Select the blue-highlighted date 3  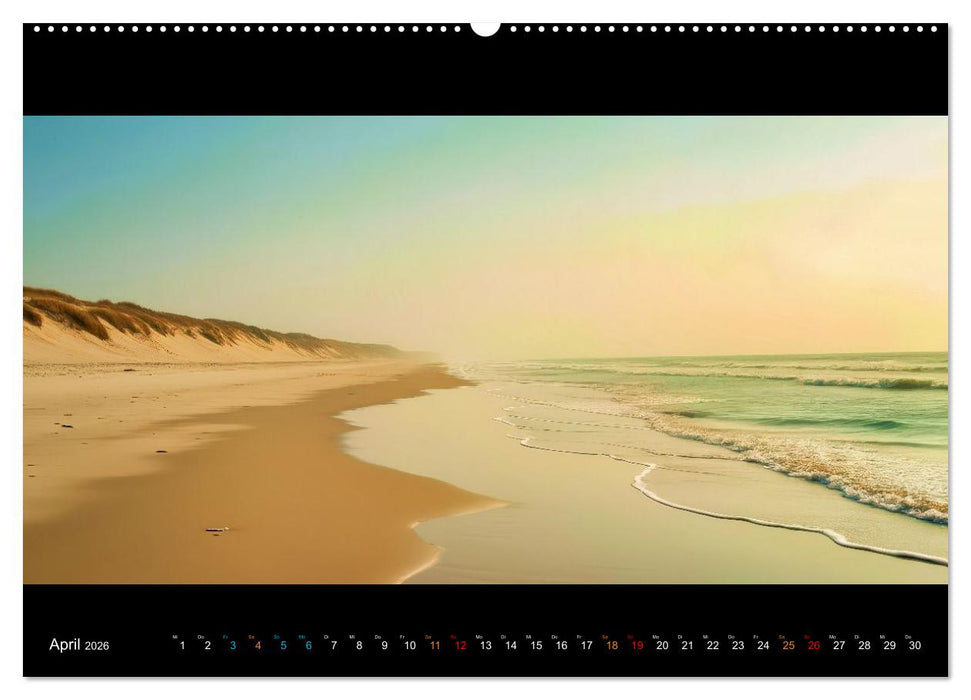point(233,646)
